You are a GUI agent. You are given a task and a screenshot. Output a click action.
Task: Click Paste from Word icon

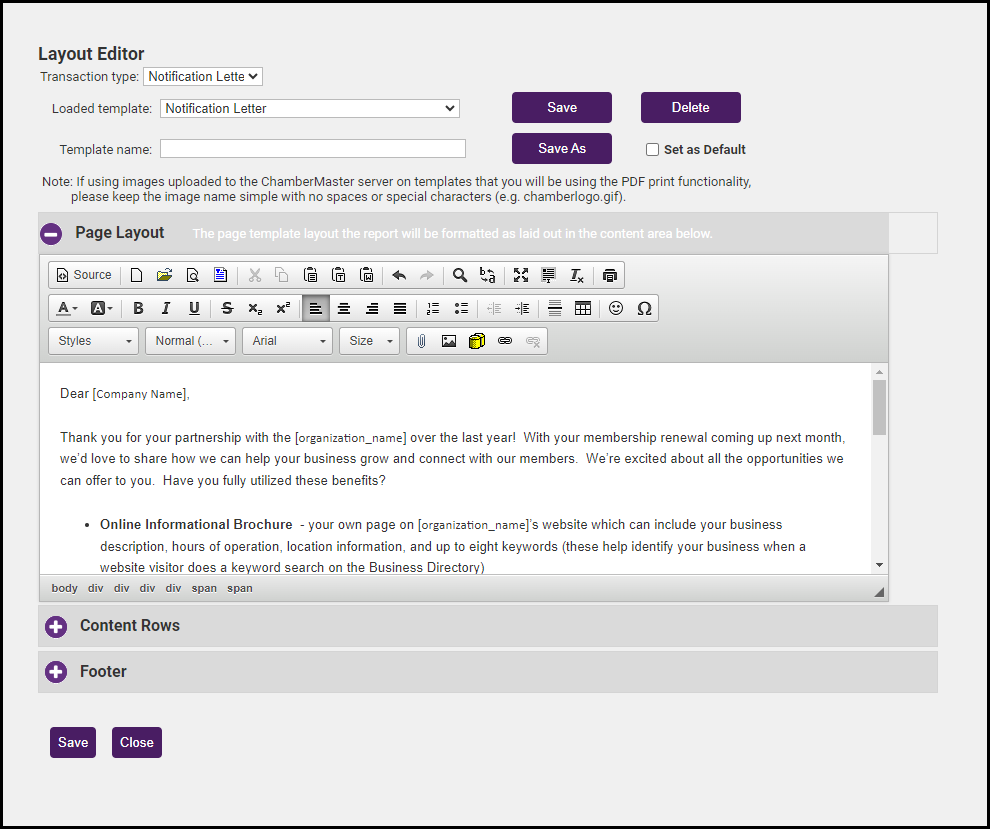coord(366,275)
